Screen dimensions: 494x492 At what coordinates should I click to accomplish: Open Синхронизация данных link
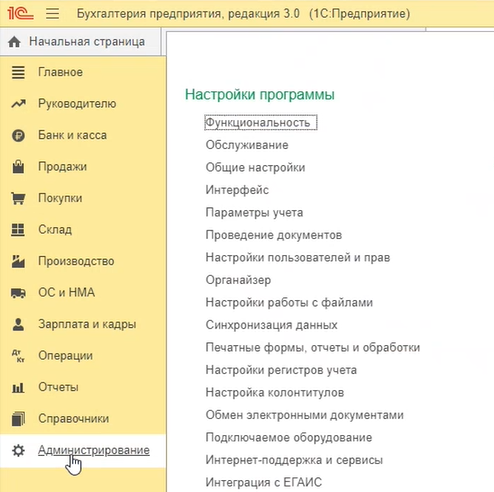(x=271, y=325)
